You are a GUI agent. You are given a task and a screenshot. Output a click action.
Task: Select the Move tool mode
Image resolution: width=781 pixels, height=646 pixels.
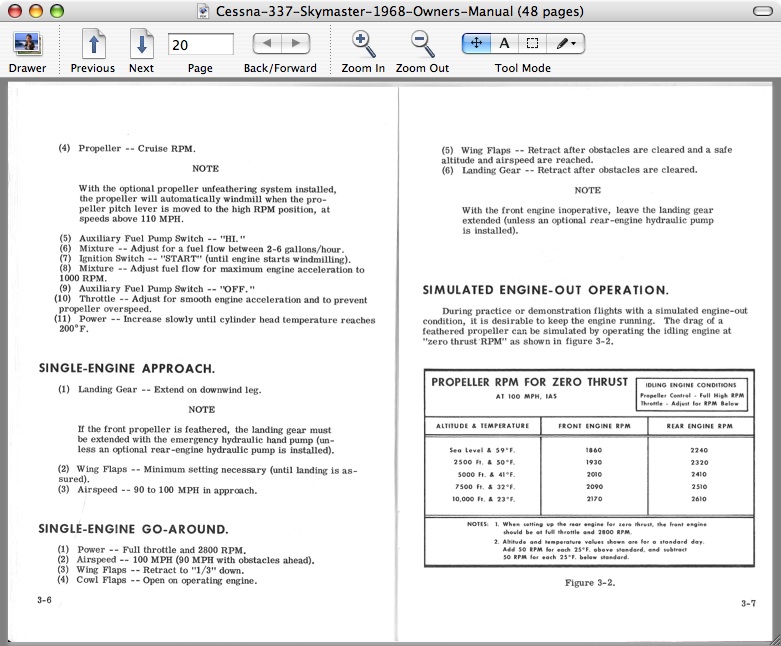click(x=475, y=44)
